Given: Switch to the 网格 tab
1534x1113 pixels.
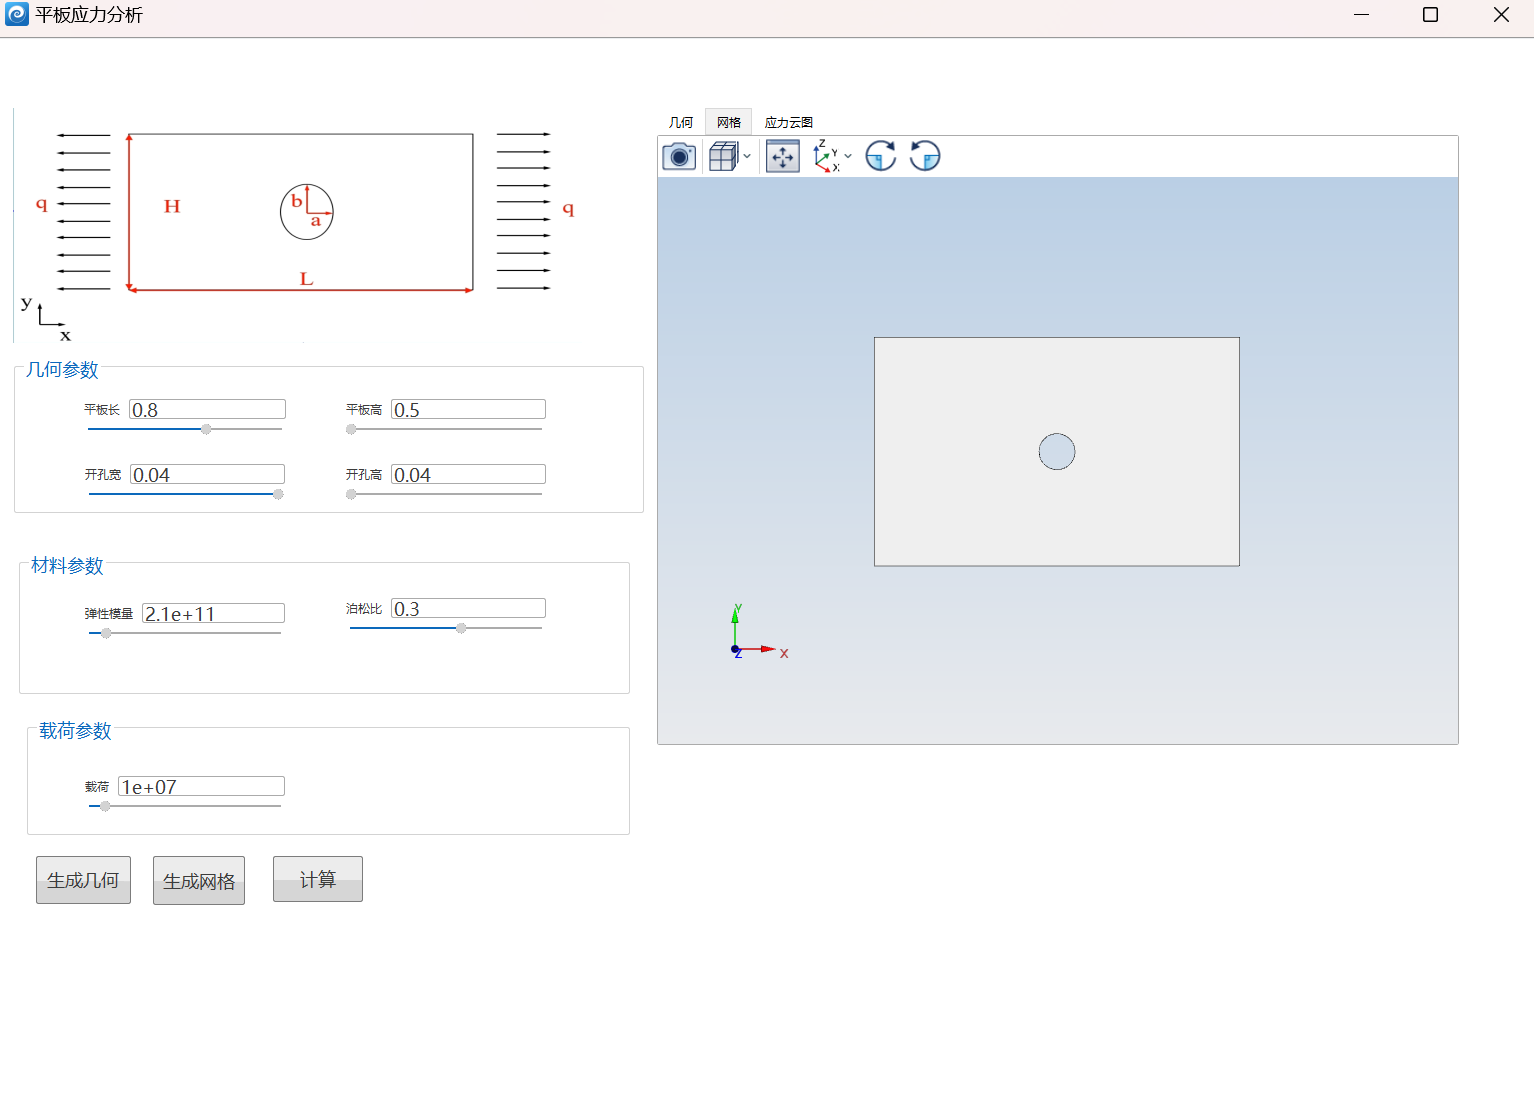Looking at the screenshot, I should (x=729, y=122).
